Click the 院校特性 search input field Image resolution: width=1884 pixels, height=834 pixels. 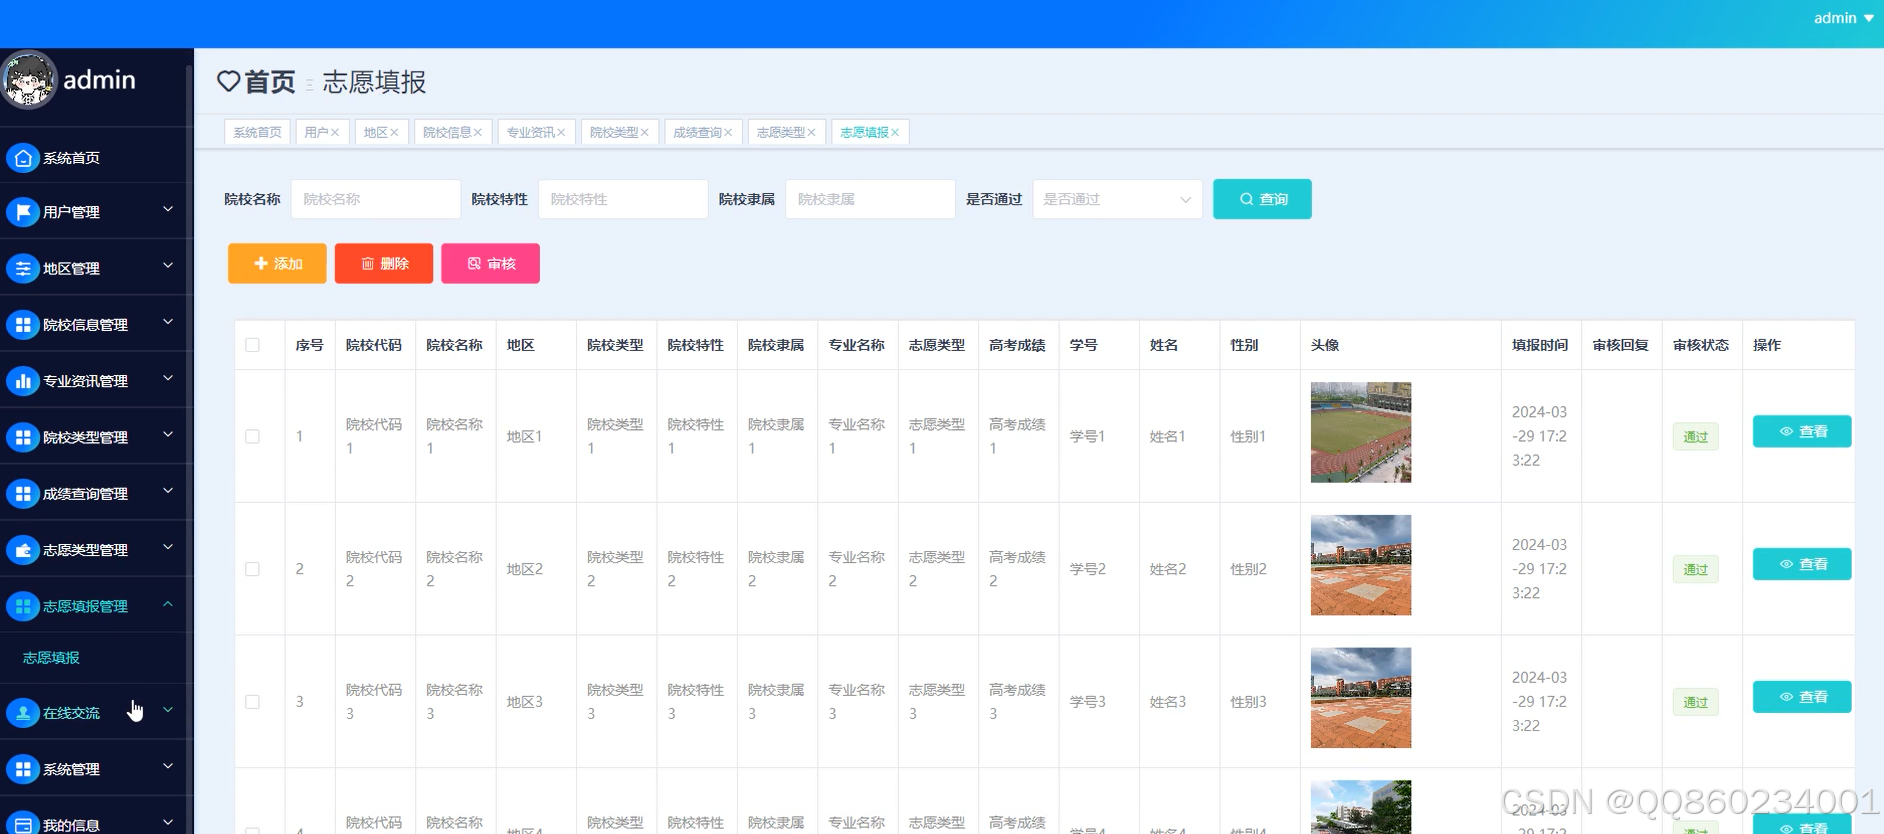[x=623, y=199]
